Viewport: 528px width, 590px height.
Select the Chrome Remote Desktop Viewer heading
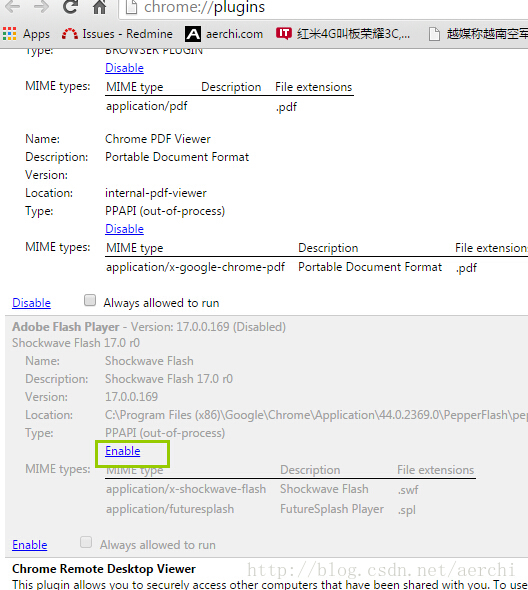click(x=104, y=569)
